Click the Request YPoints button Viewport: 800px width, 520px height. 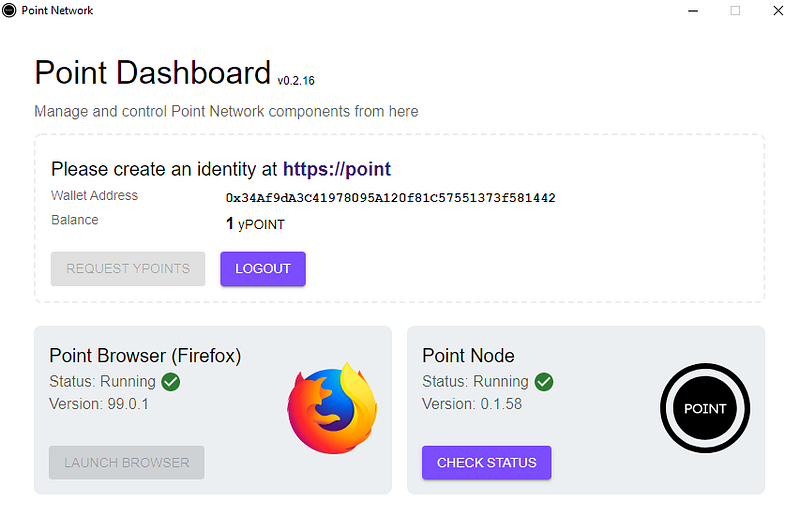pos(128,268)
